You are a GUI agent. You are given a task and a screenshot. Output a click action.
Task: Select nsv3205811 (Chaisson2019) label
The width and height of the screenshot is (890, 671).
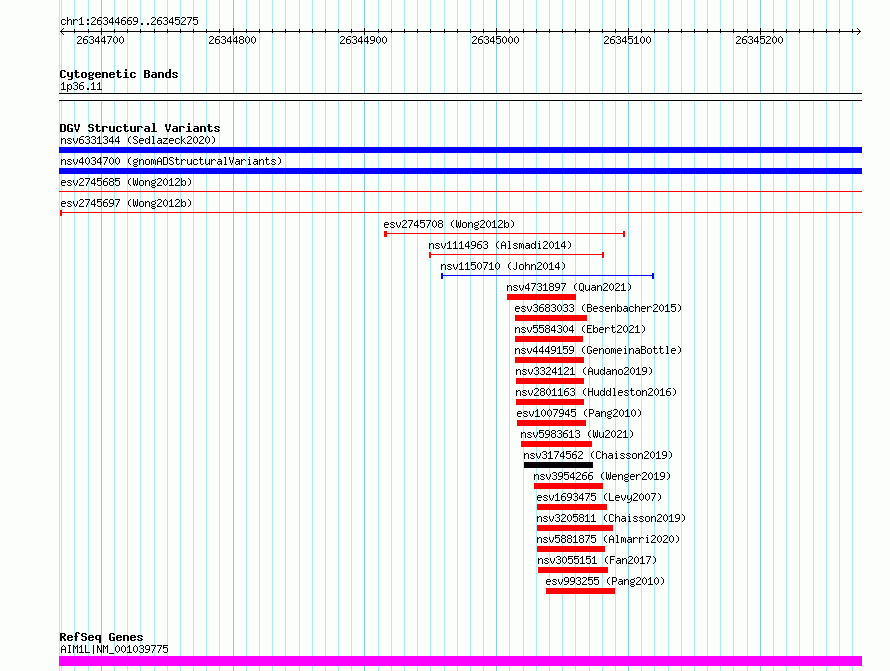[x=611, y=518]
